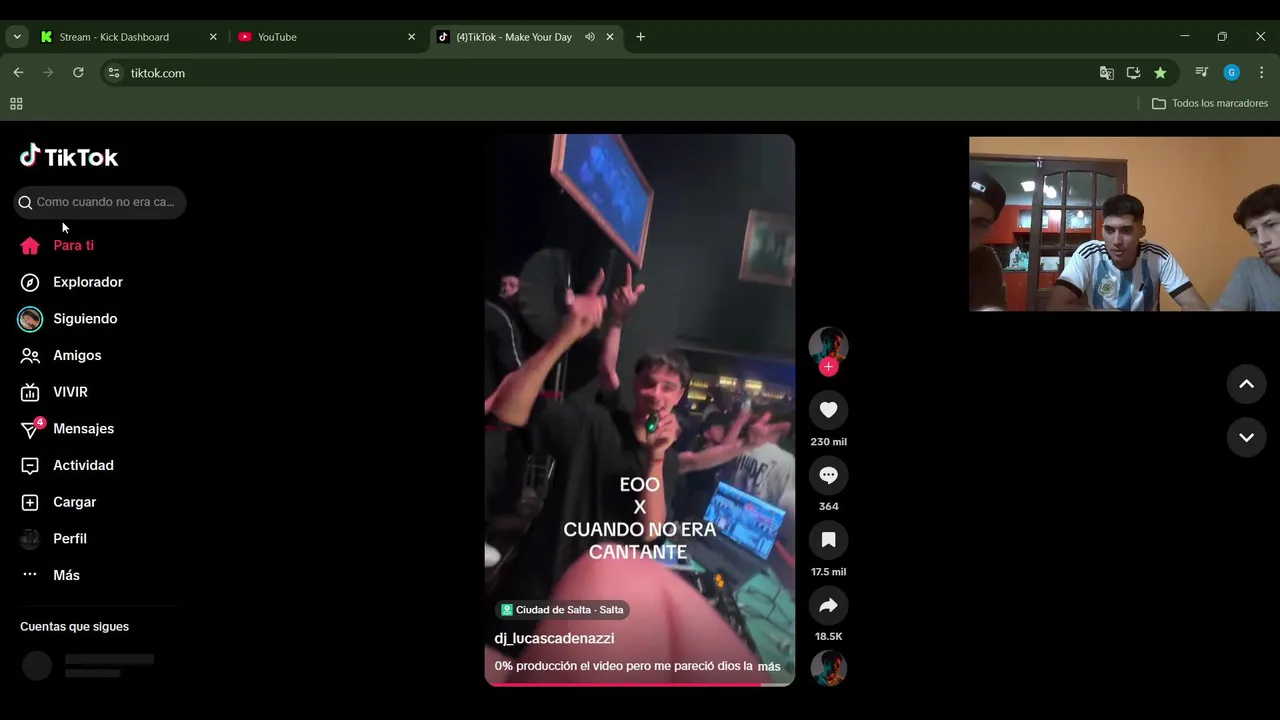The image size is (1280, 720).
Task: Click the Para ti home icon
Action: (x=30, y=246)
